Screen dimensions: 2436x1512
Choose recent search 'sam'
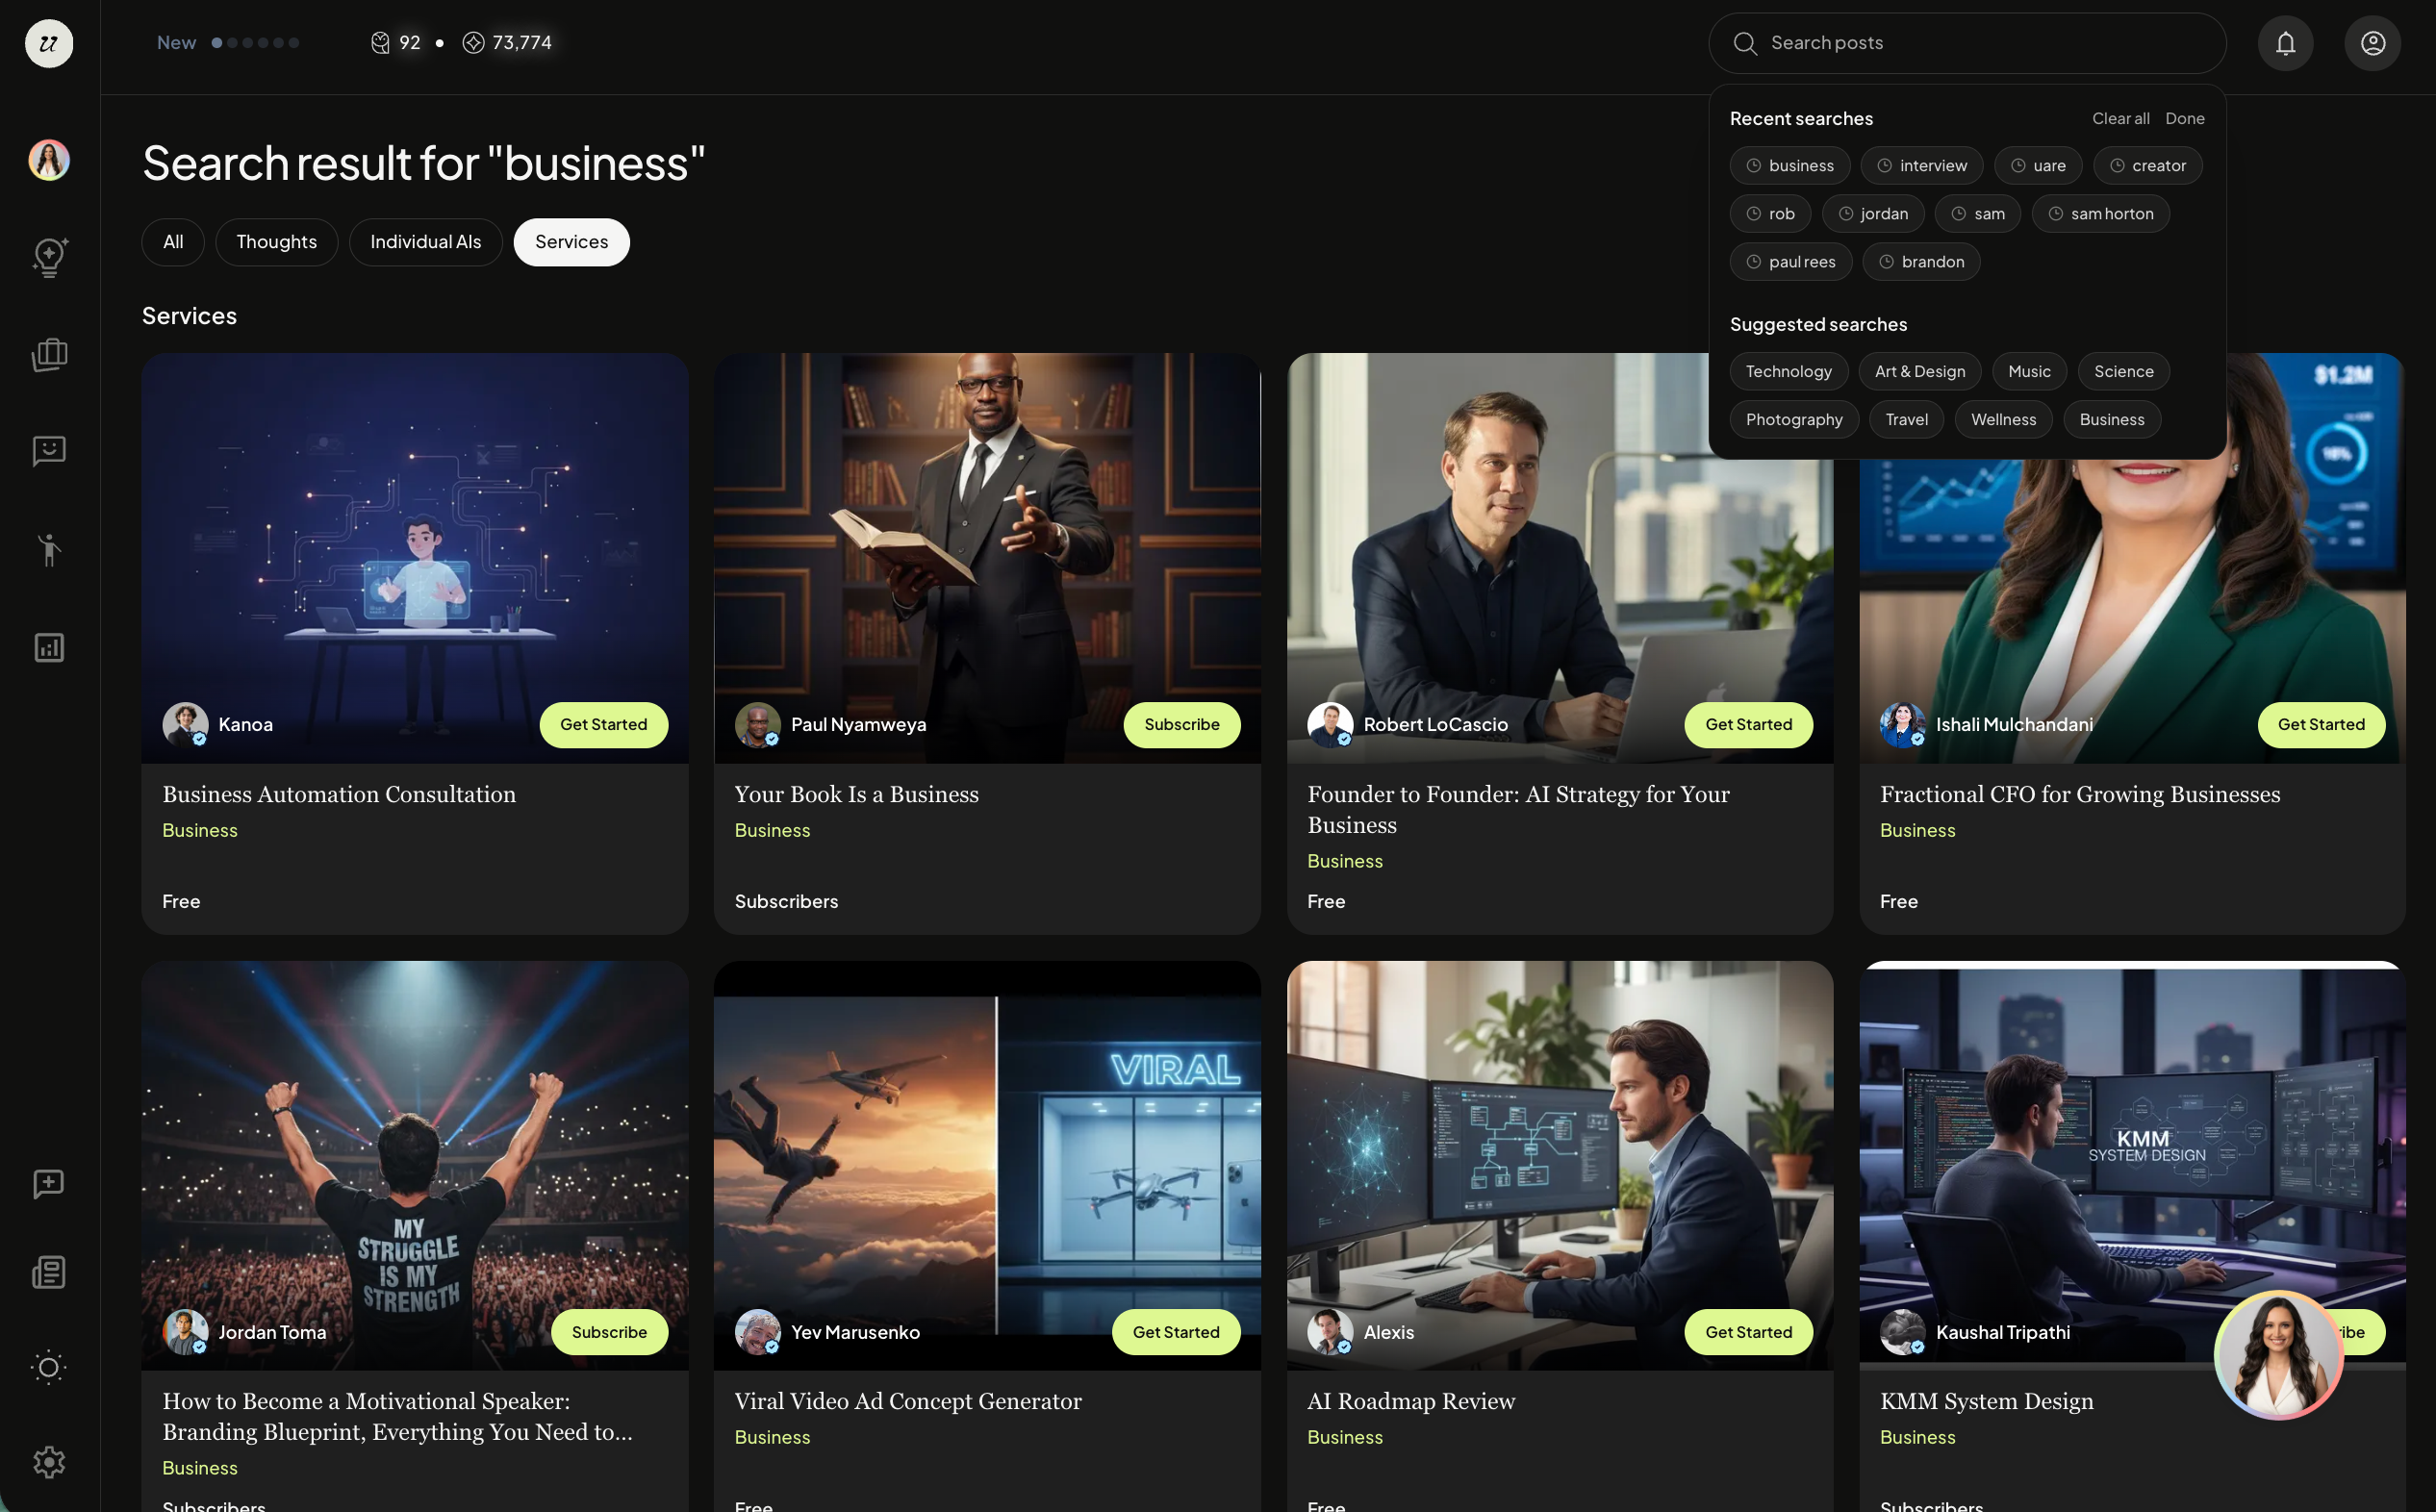tap(1977, 214)
